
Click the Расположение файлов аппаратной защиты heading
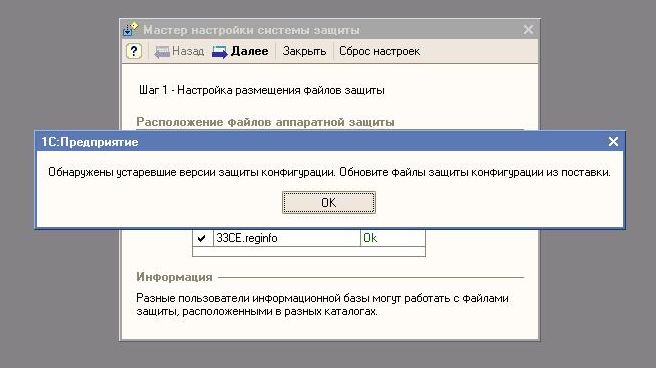click(x=265, y=122)
